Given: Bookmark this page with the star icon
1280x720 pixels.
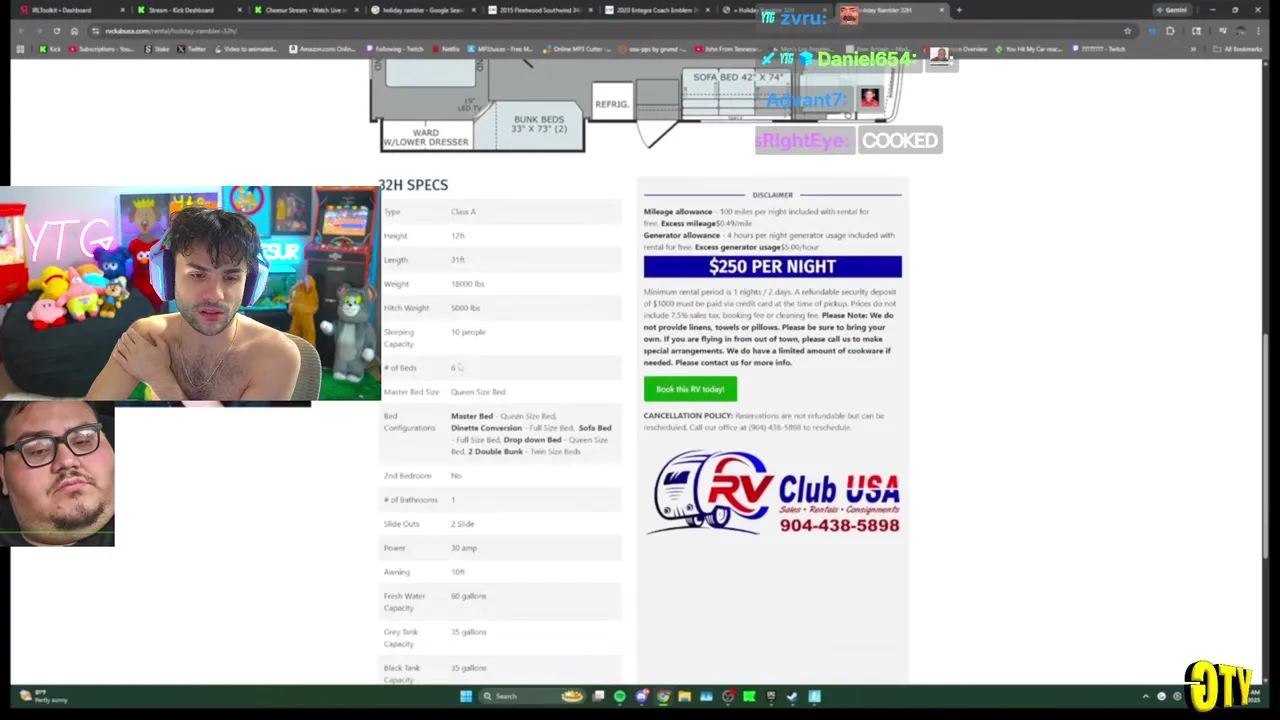Looking at the screenshot, I should (1128, 31).
